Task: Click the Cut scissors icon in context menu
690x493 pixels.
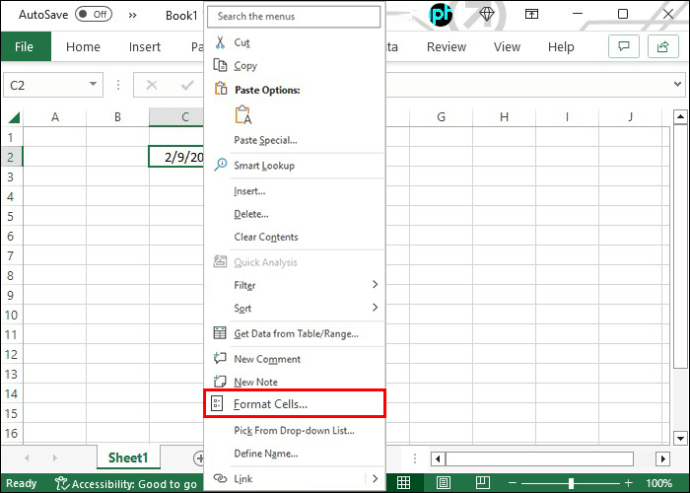Action: point(221,43)
